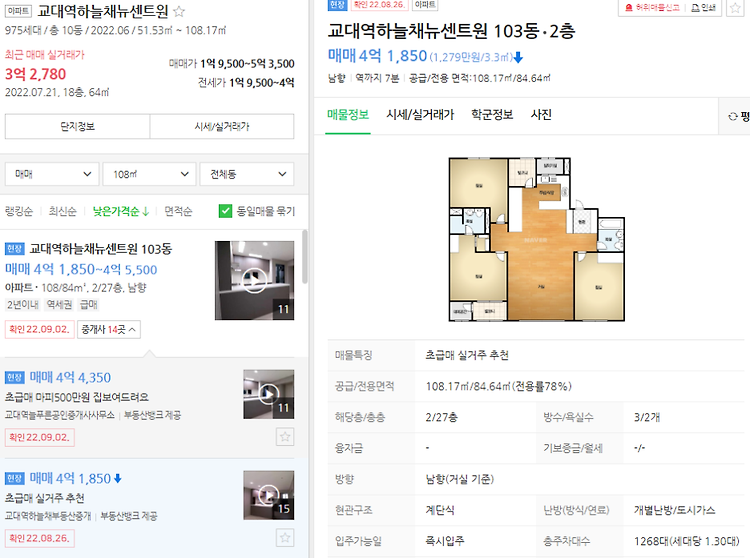Viewport: 750px width, 558px height.
Task: Open the 108㎡ area dropdown
Action: pos(150,174)
